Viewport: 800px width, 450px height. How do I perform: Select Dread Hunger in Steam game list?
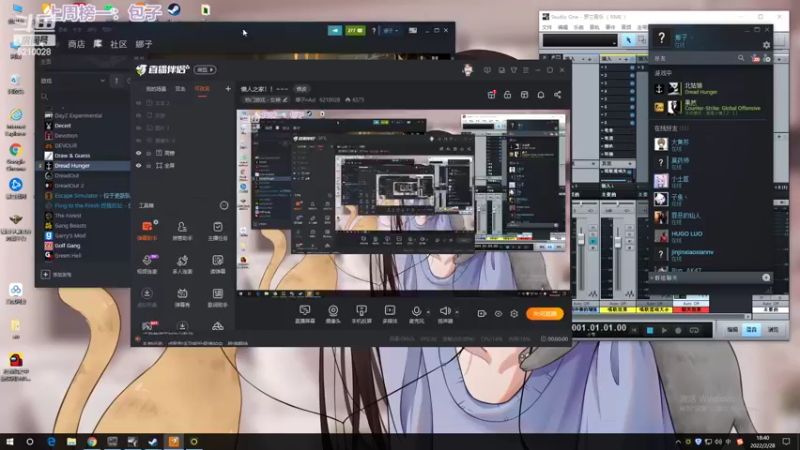(x=84, y=166)
